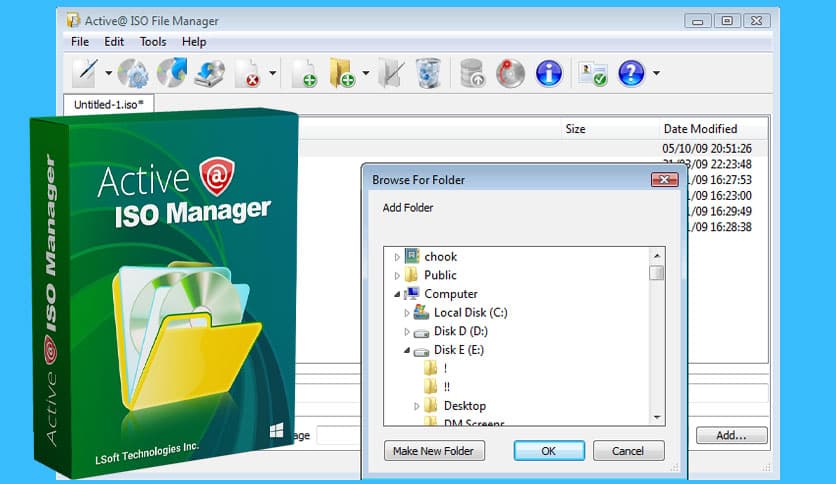Click the new ISO pencil-and-page icon
836x484 pixels.
[85, 73]
